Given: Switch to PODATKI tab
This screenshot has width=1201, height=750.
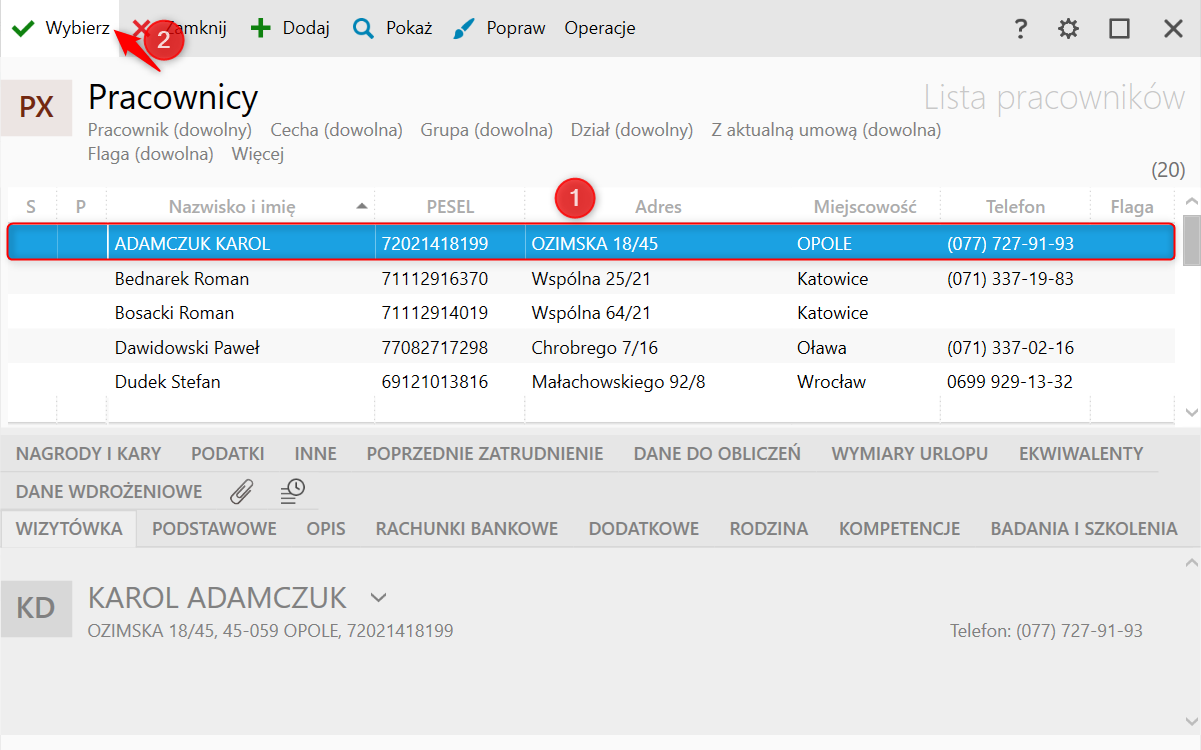Looking at the screenshot, I should click(x=228, y=454).
